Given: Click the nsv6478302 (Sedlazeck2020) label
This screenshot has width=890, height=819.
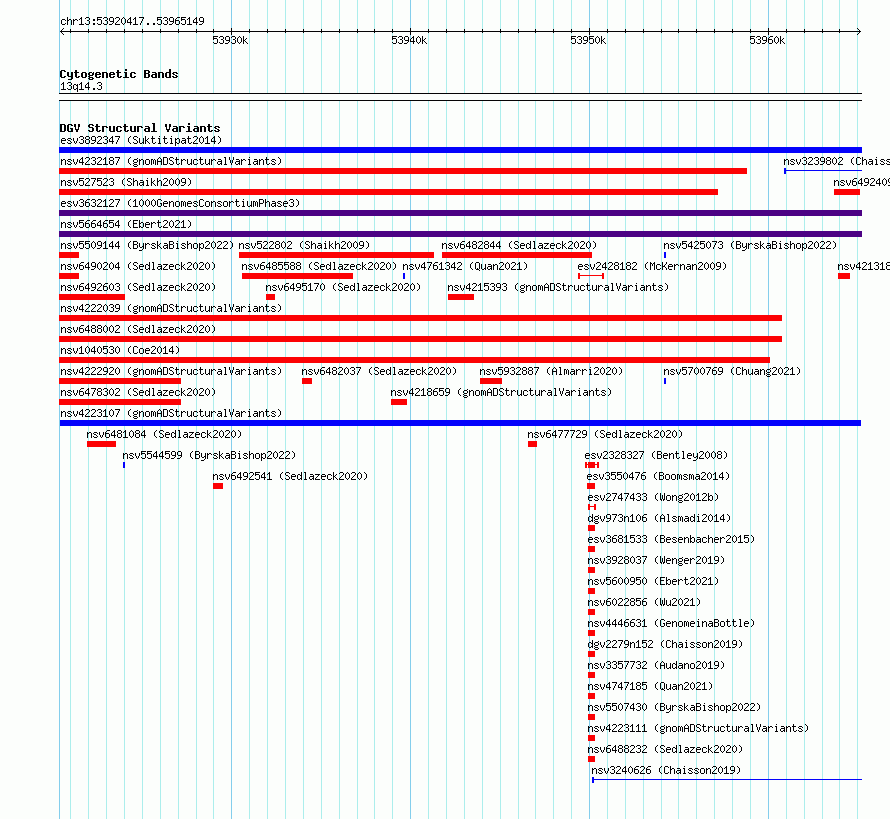Looking at the screenshot, I should [138, 392].
